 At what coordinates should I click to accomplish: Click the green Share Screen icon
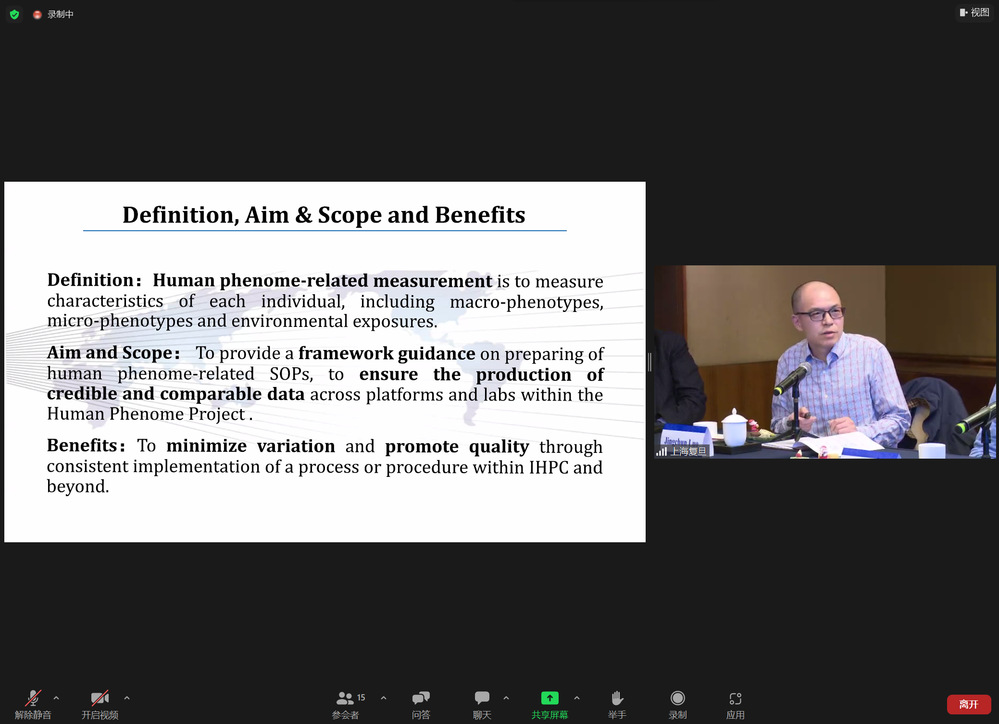[549, 698]
